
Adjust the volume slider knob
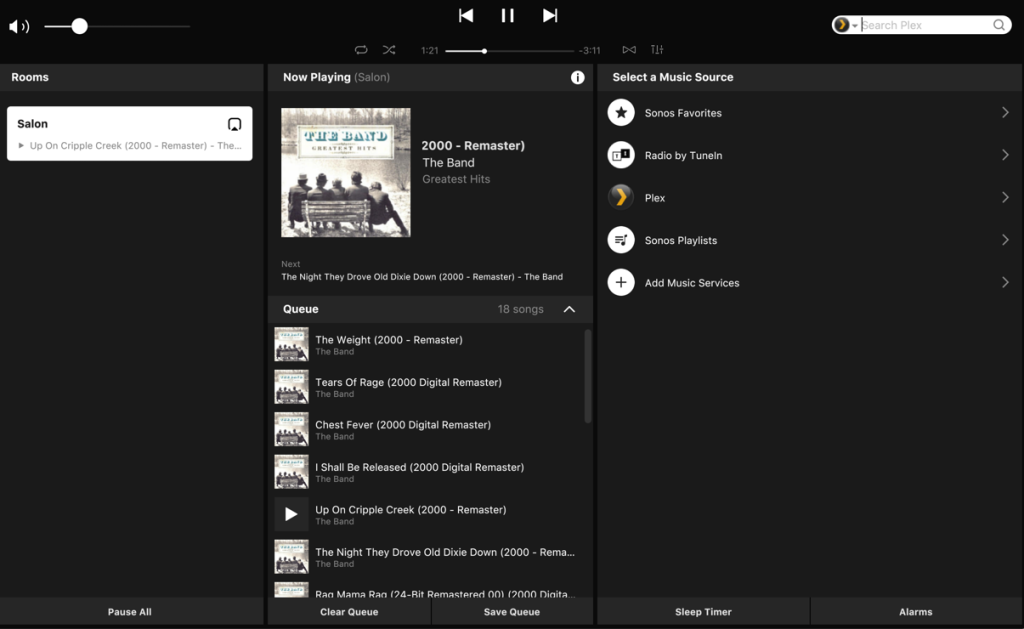coord(79,26)
